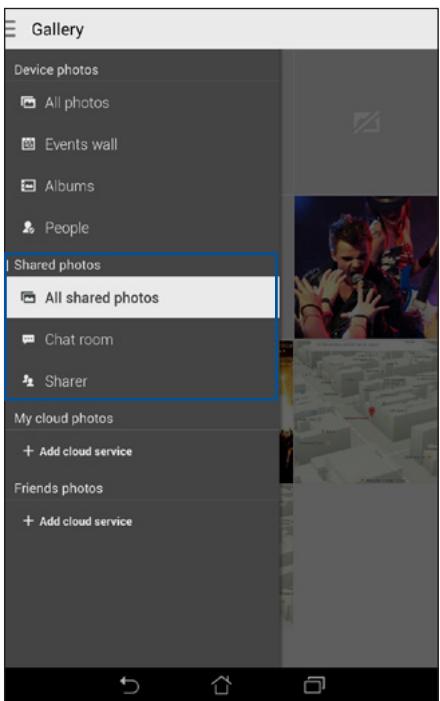Click the All photos picture icon
Viewport: 440px width, 701px height.
28,102
